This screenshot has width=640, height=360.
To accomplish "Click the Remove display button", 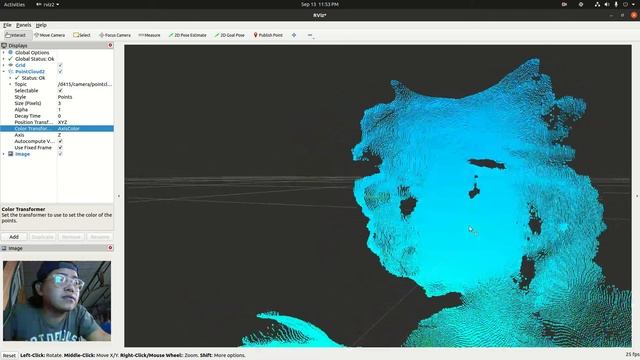I will [x=71, y=237].
